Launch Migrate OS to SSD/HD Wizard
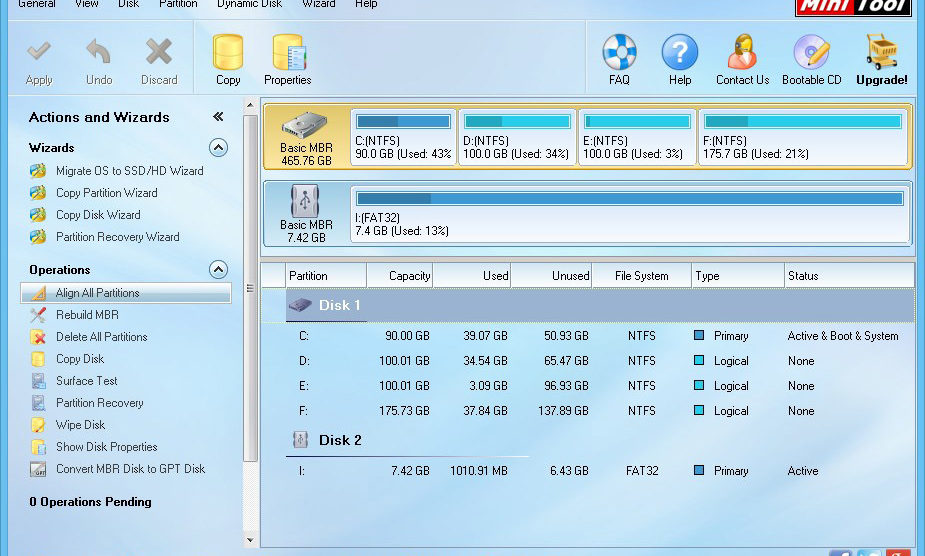Screen dimensions: 925x556 click(x=129, y=171)
